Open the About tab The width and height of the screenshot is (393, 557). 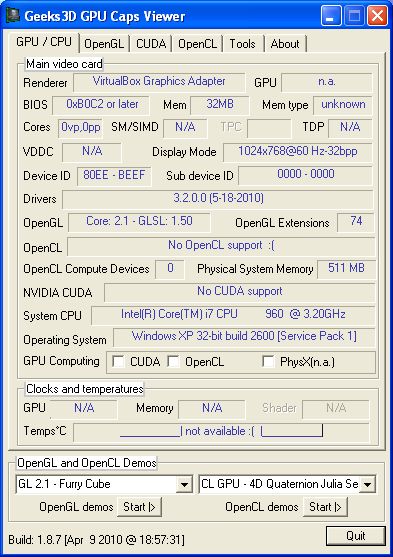pos(285,44)
